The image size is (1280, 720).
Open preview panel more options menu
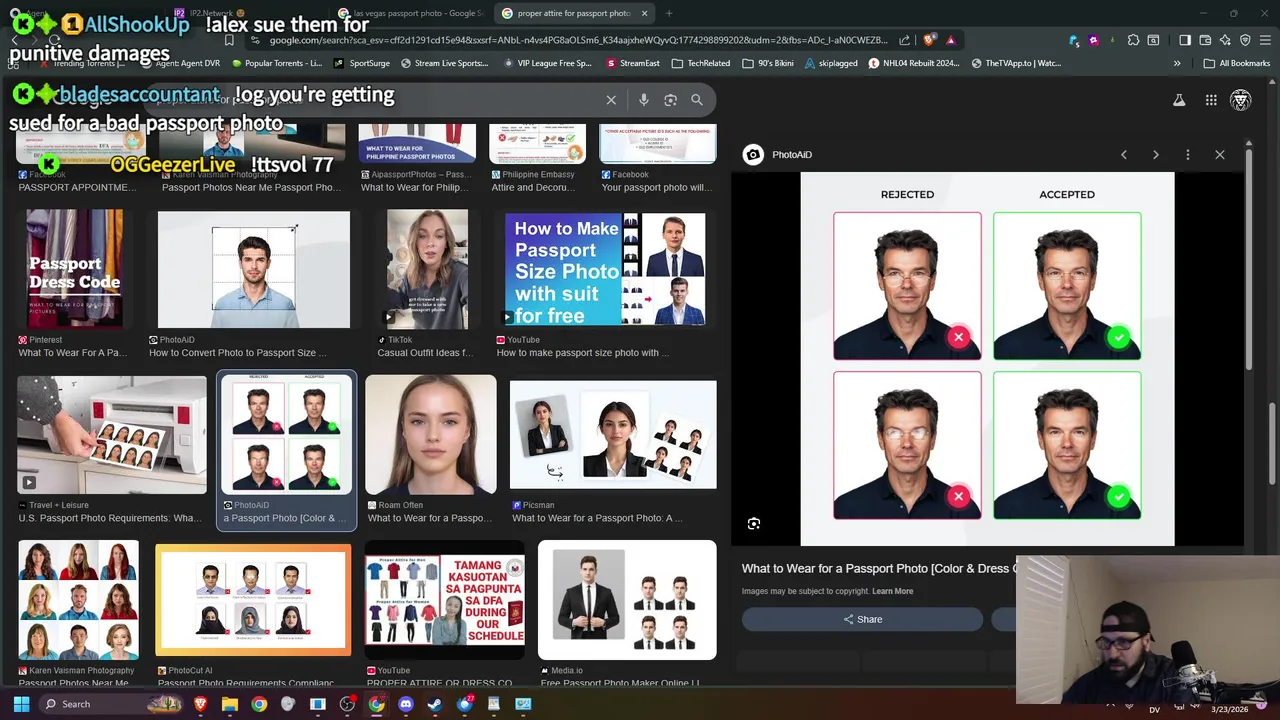coord(1188,155)
